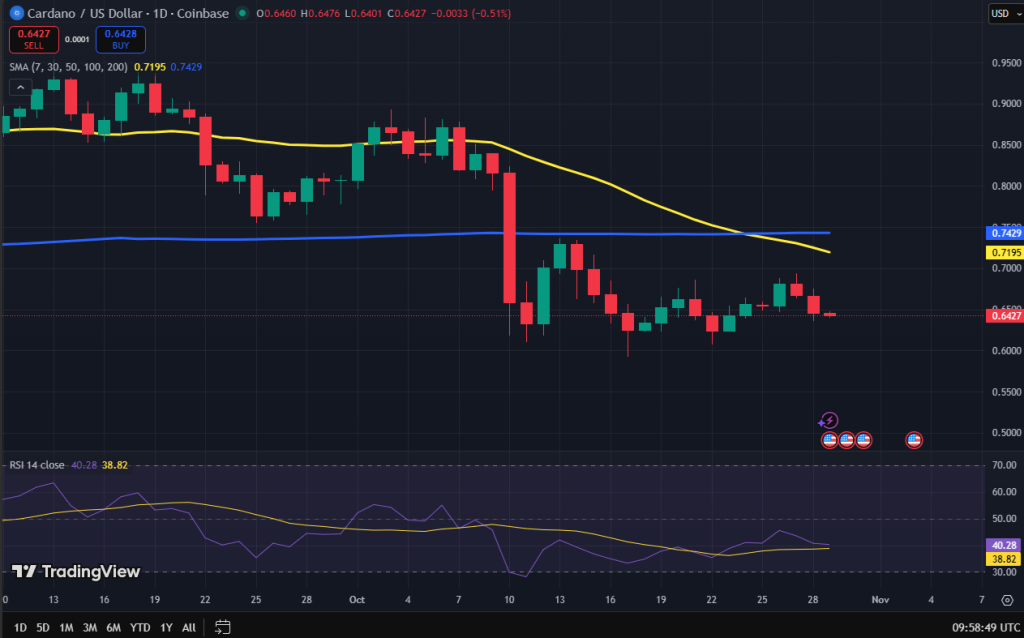Image resolution: width=1024 pixels, height=638 pixels.
Task: Click the 0.5000 price scale value
Action: tap(1005, 433)
